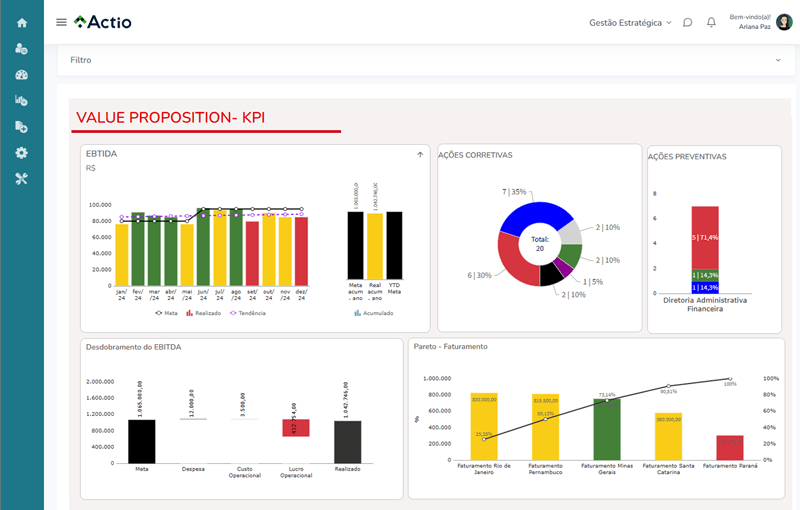The width and height of the screenshot is (800, 510).
Task: Click the red set/24 EBITDA bar
Action: (252, 253)
